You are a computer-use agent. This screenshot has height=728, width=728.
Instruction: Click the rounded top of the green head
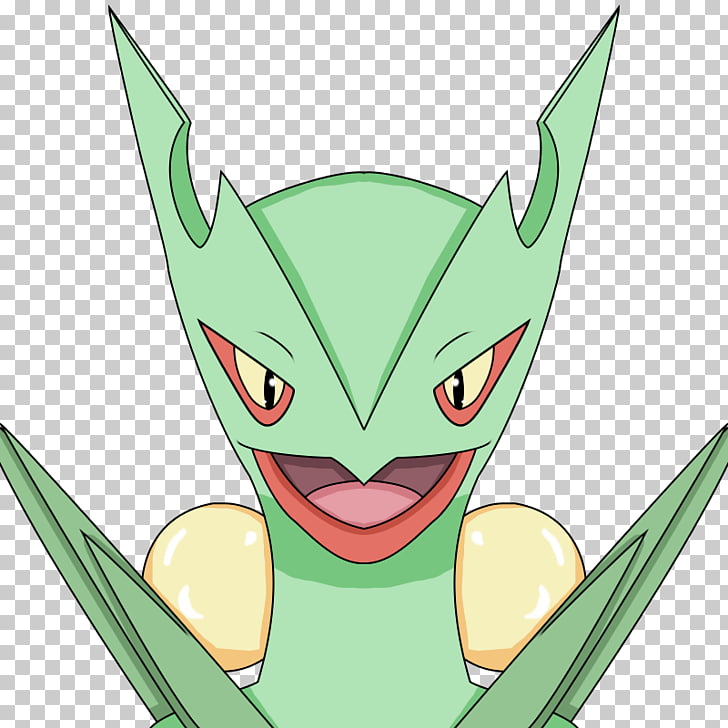pos(363,200)
